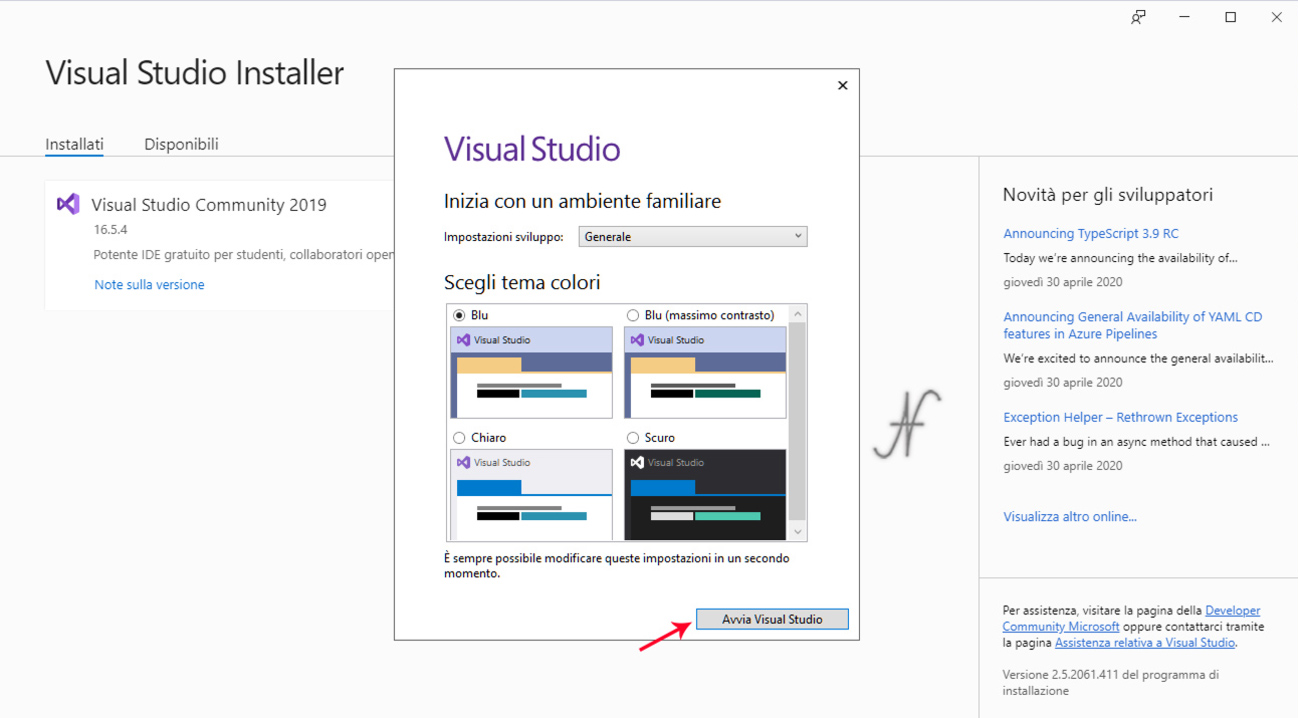The image size is (1298, 718).
Task: Switch to the Disponibili tab
Action: coord(181,144)
